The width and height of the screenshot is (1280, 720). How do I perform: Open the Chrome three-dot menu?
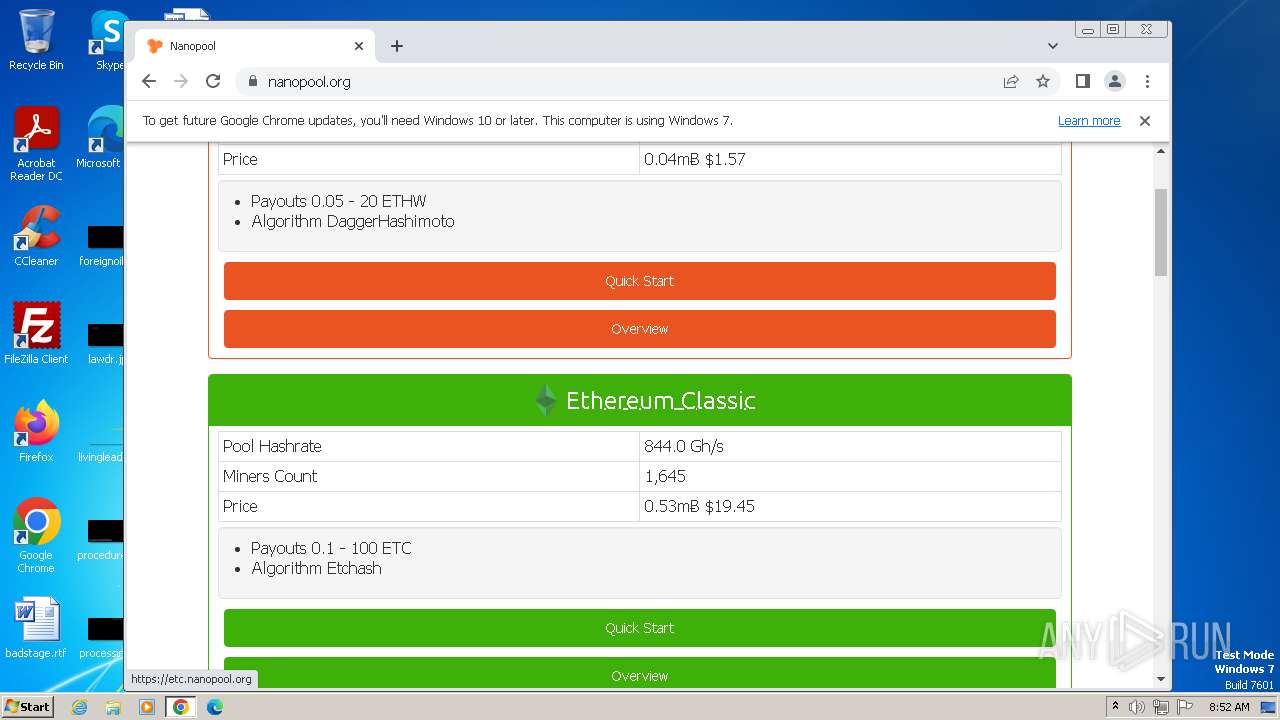(x=1147, y=82)
